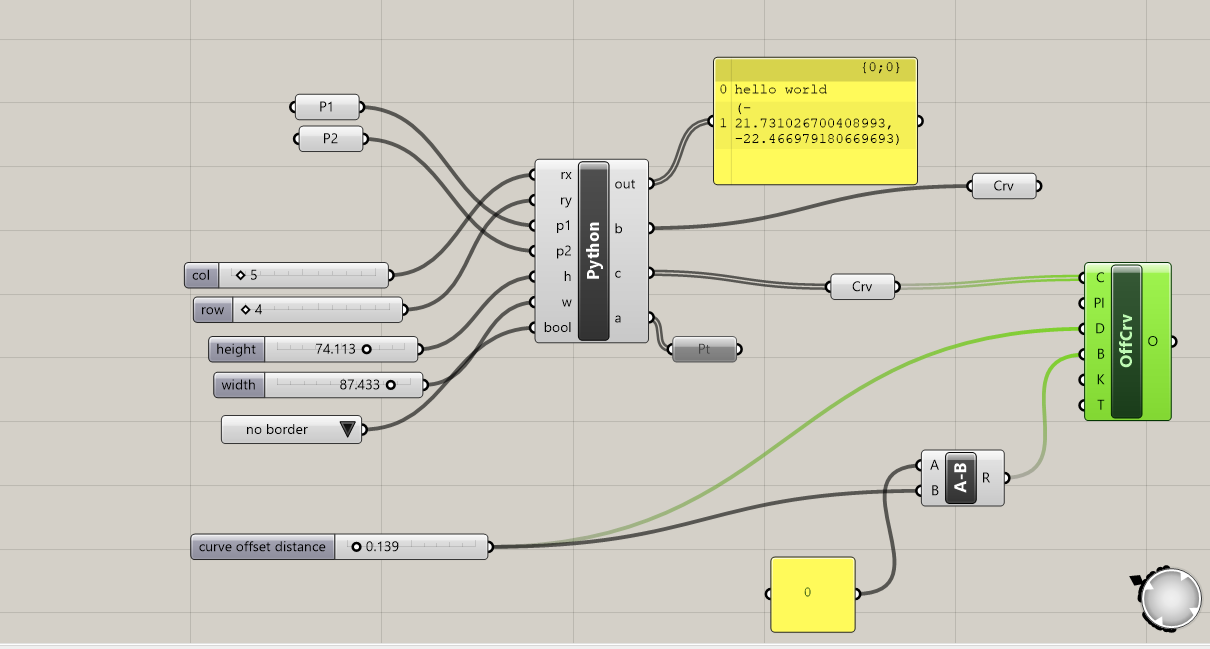The width and height of the screenshot is (1210, 649).
Task: Click the yellow panel containing 0
Action: [811, 593]
